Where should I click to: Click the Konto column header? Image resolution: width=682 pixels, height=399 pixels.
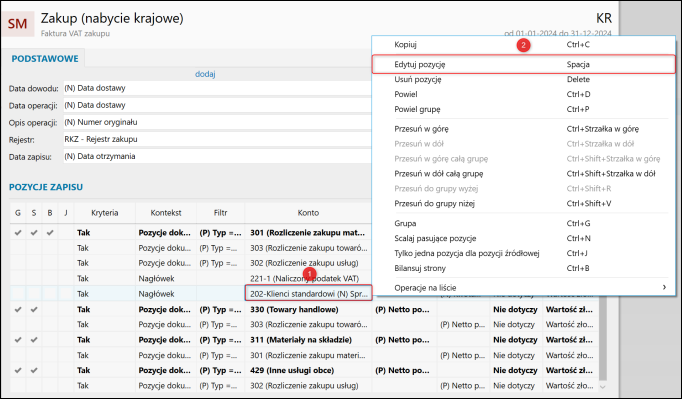308,213
